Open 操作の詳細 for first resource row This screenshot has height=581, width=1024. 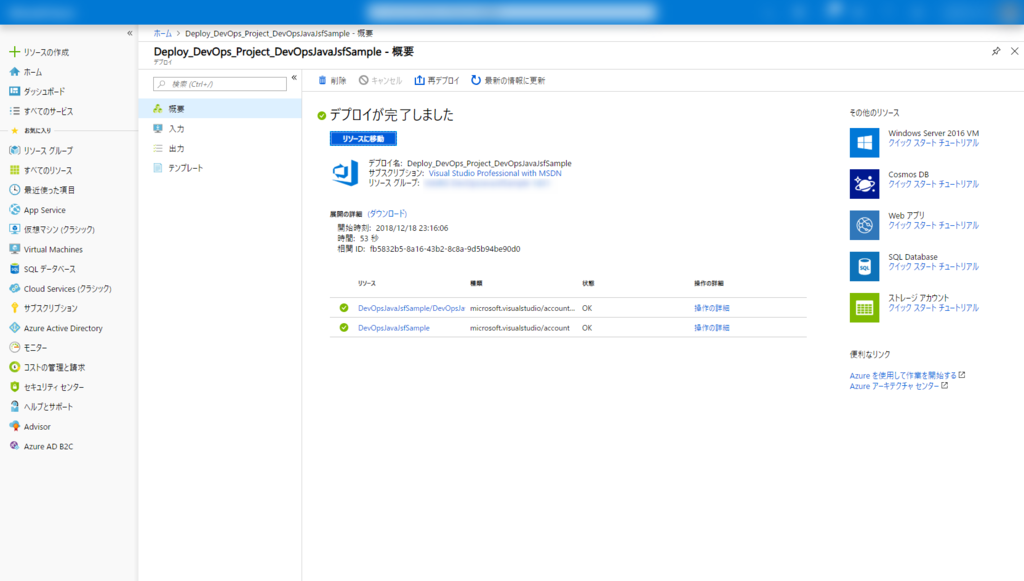(712, 308)
